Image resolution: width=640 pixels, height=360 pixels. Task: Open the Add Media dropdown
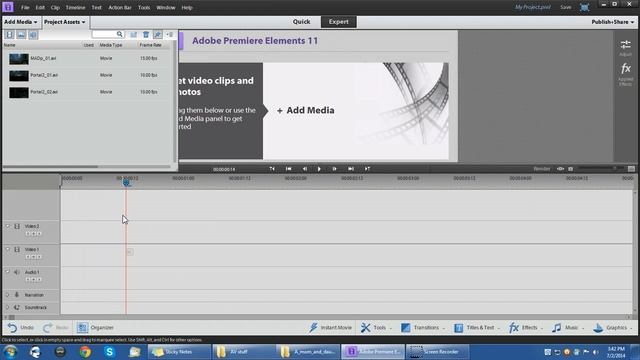[21, 22]
